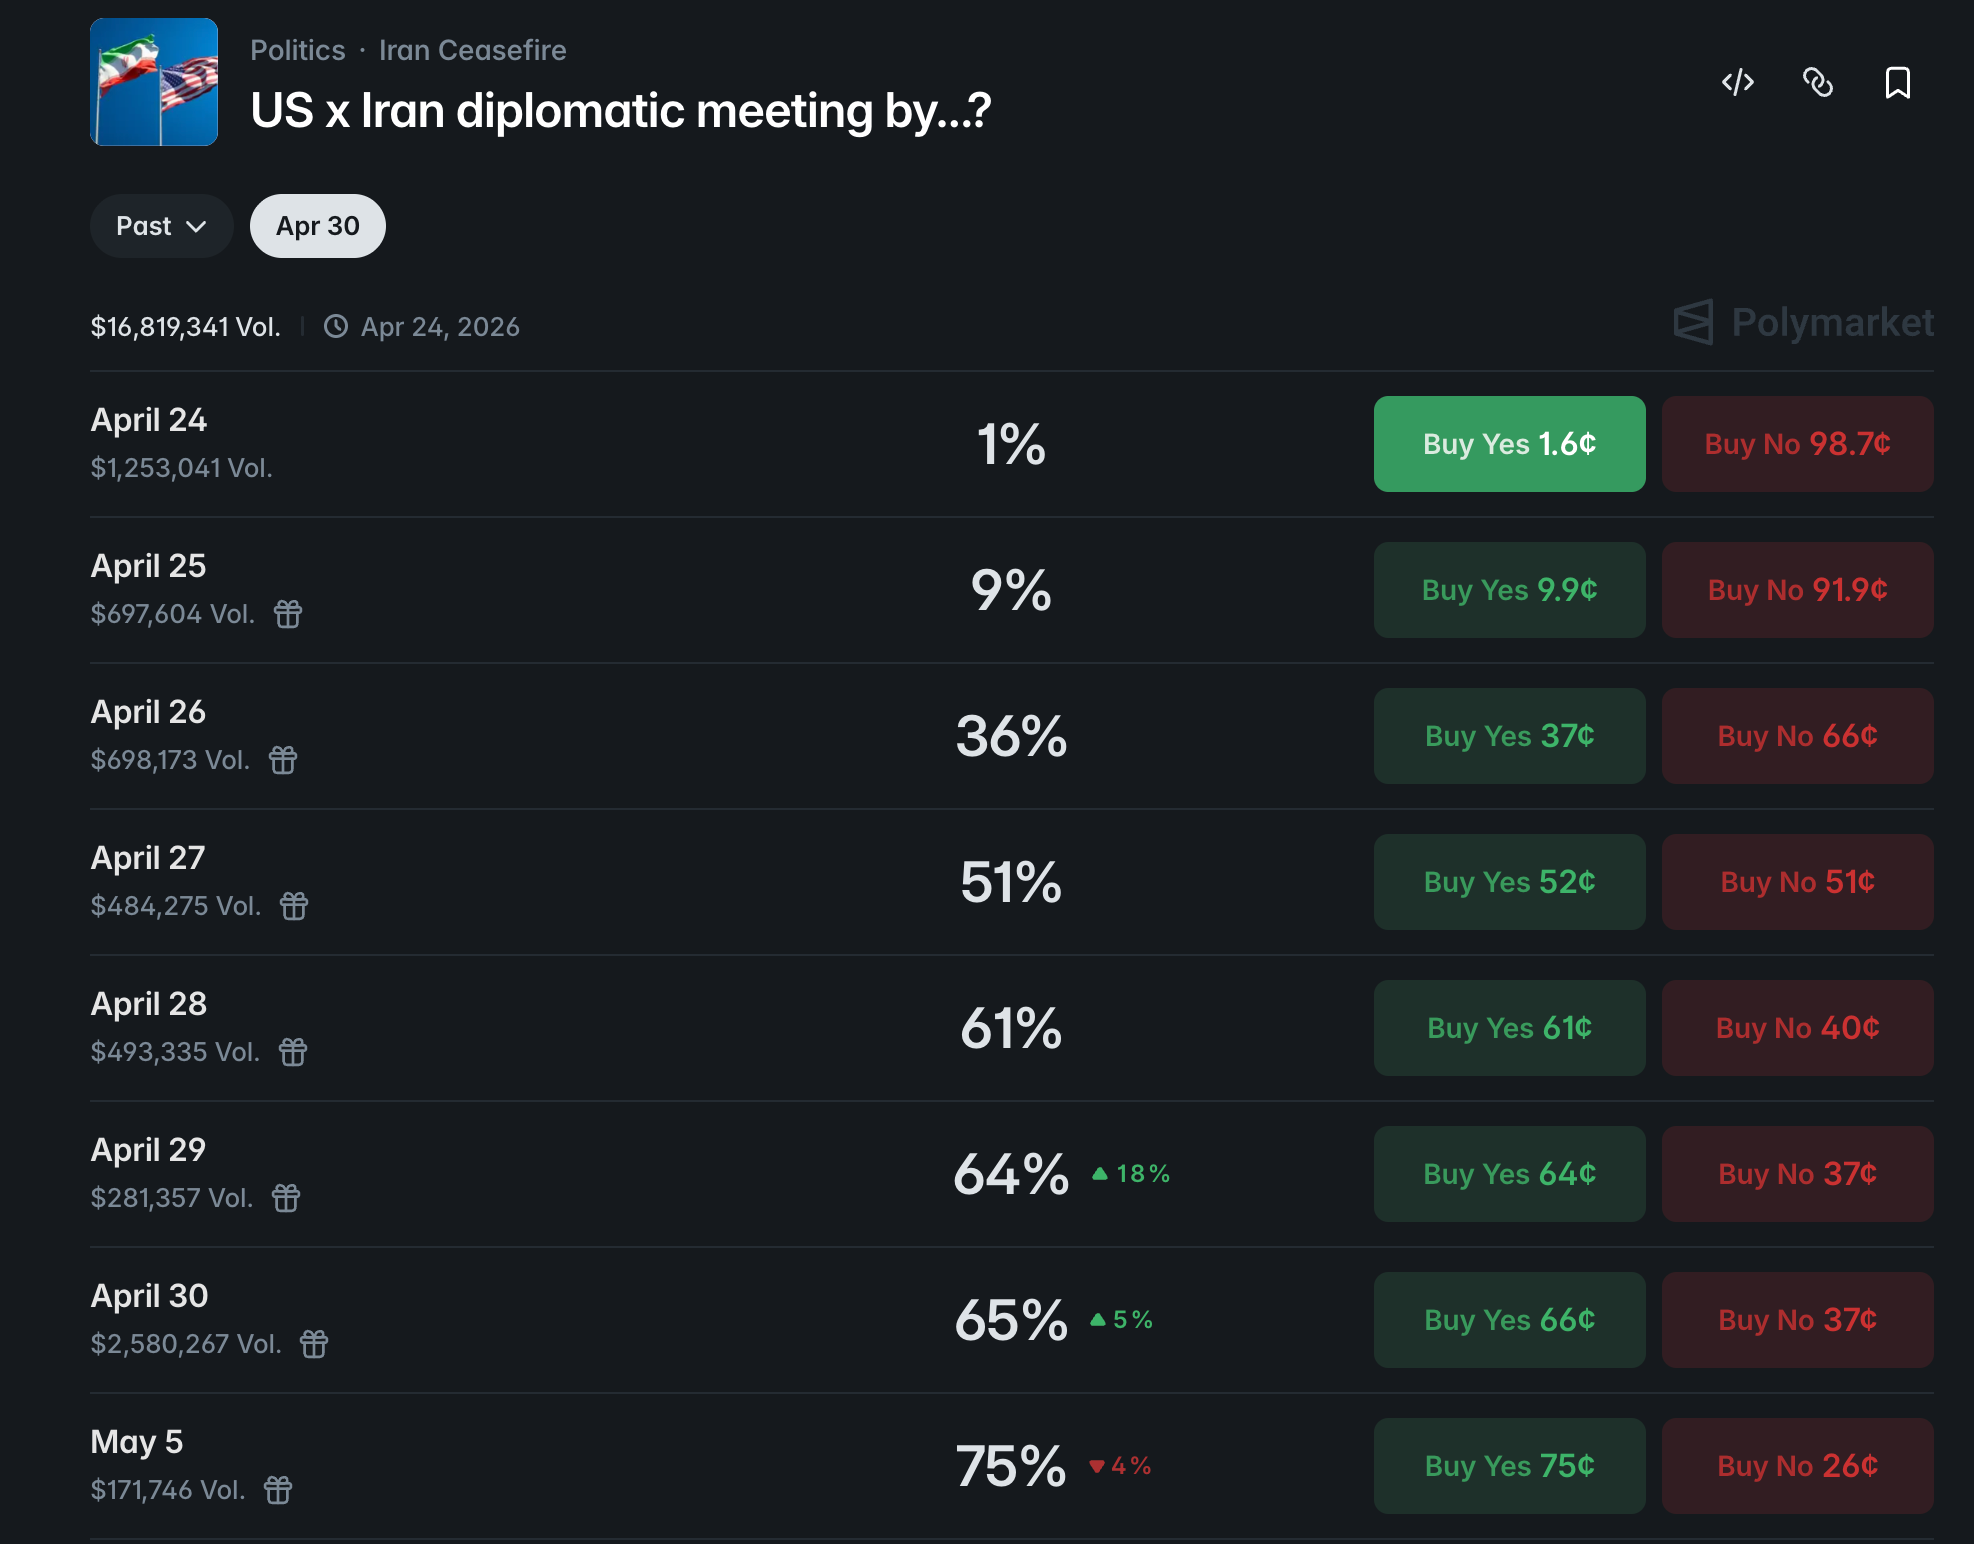The height and width of the screenshot is (1544, 1974).
Task: Click the rewards gift icon for April 25
Action: [288, 614]
